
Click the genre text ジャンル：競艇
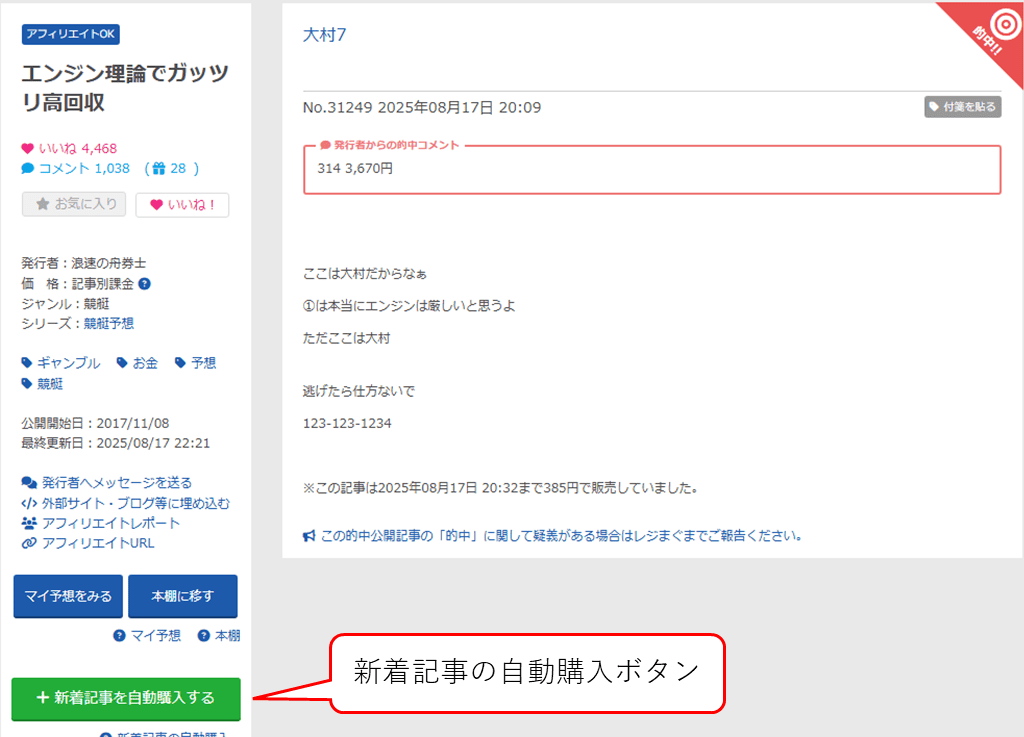(x=65, y=304)
